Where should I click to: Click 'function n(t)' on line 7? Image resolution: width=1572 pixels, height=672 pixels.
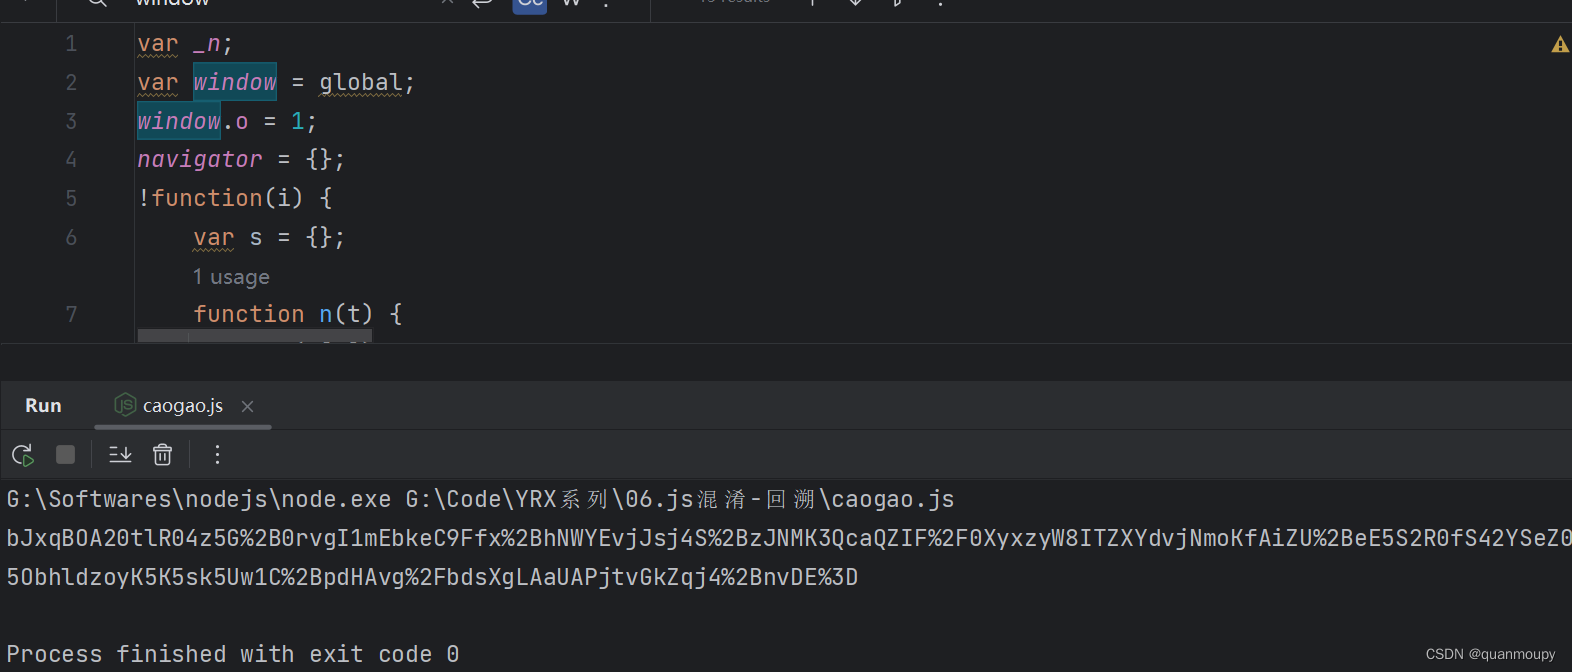pos(283,314)
